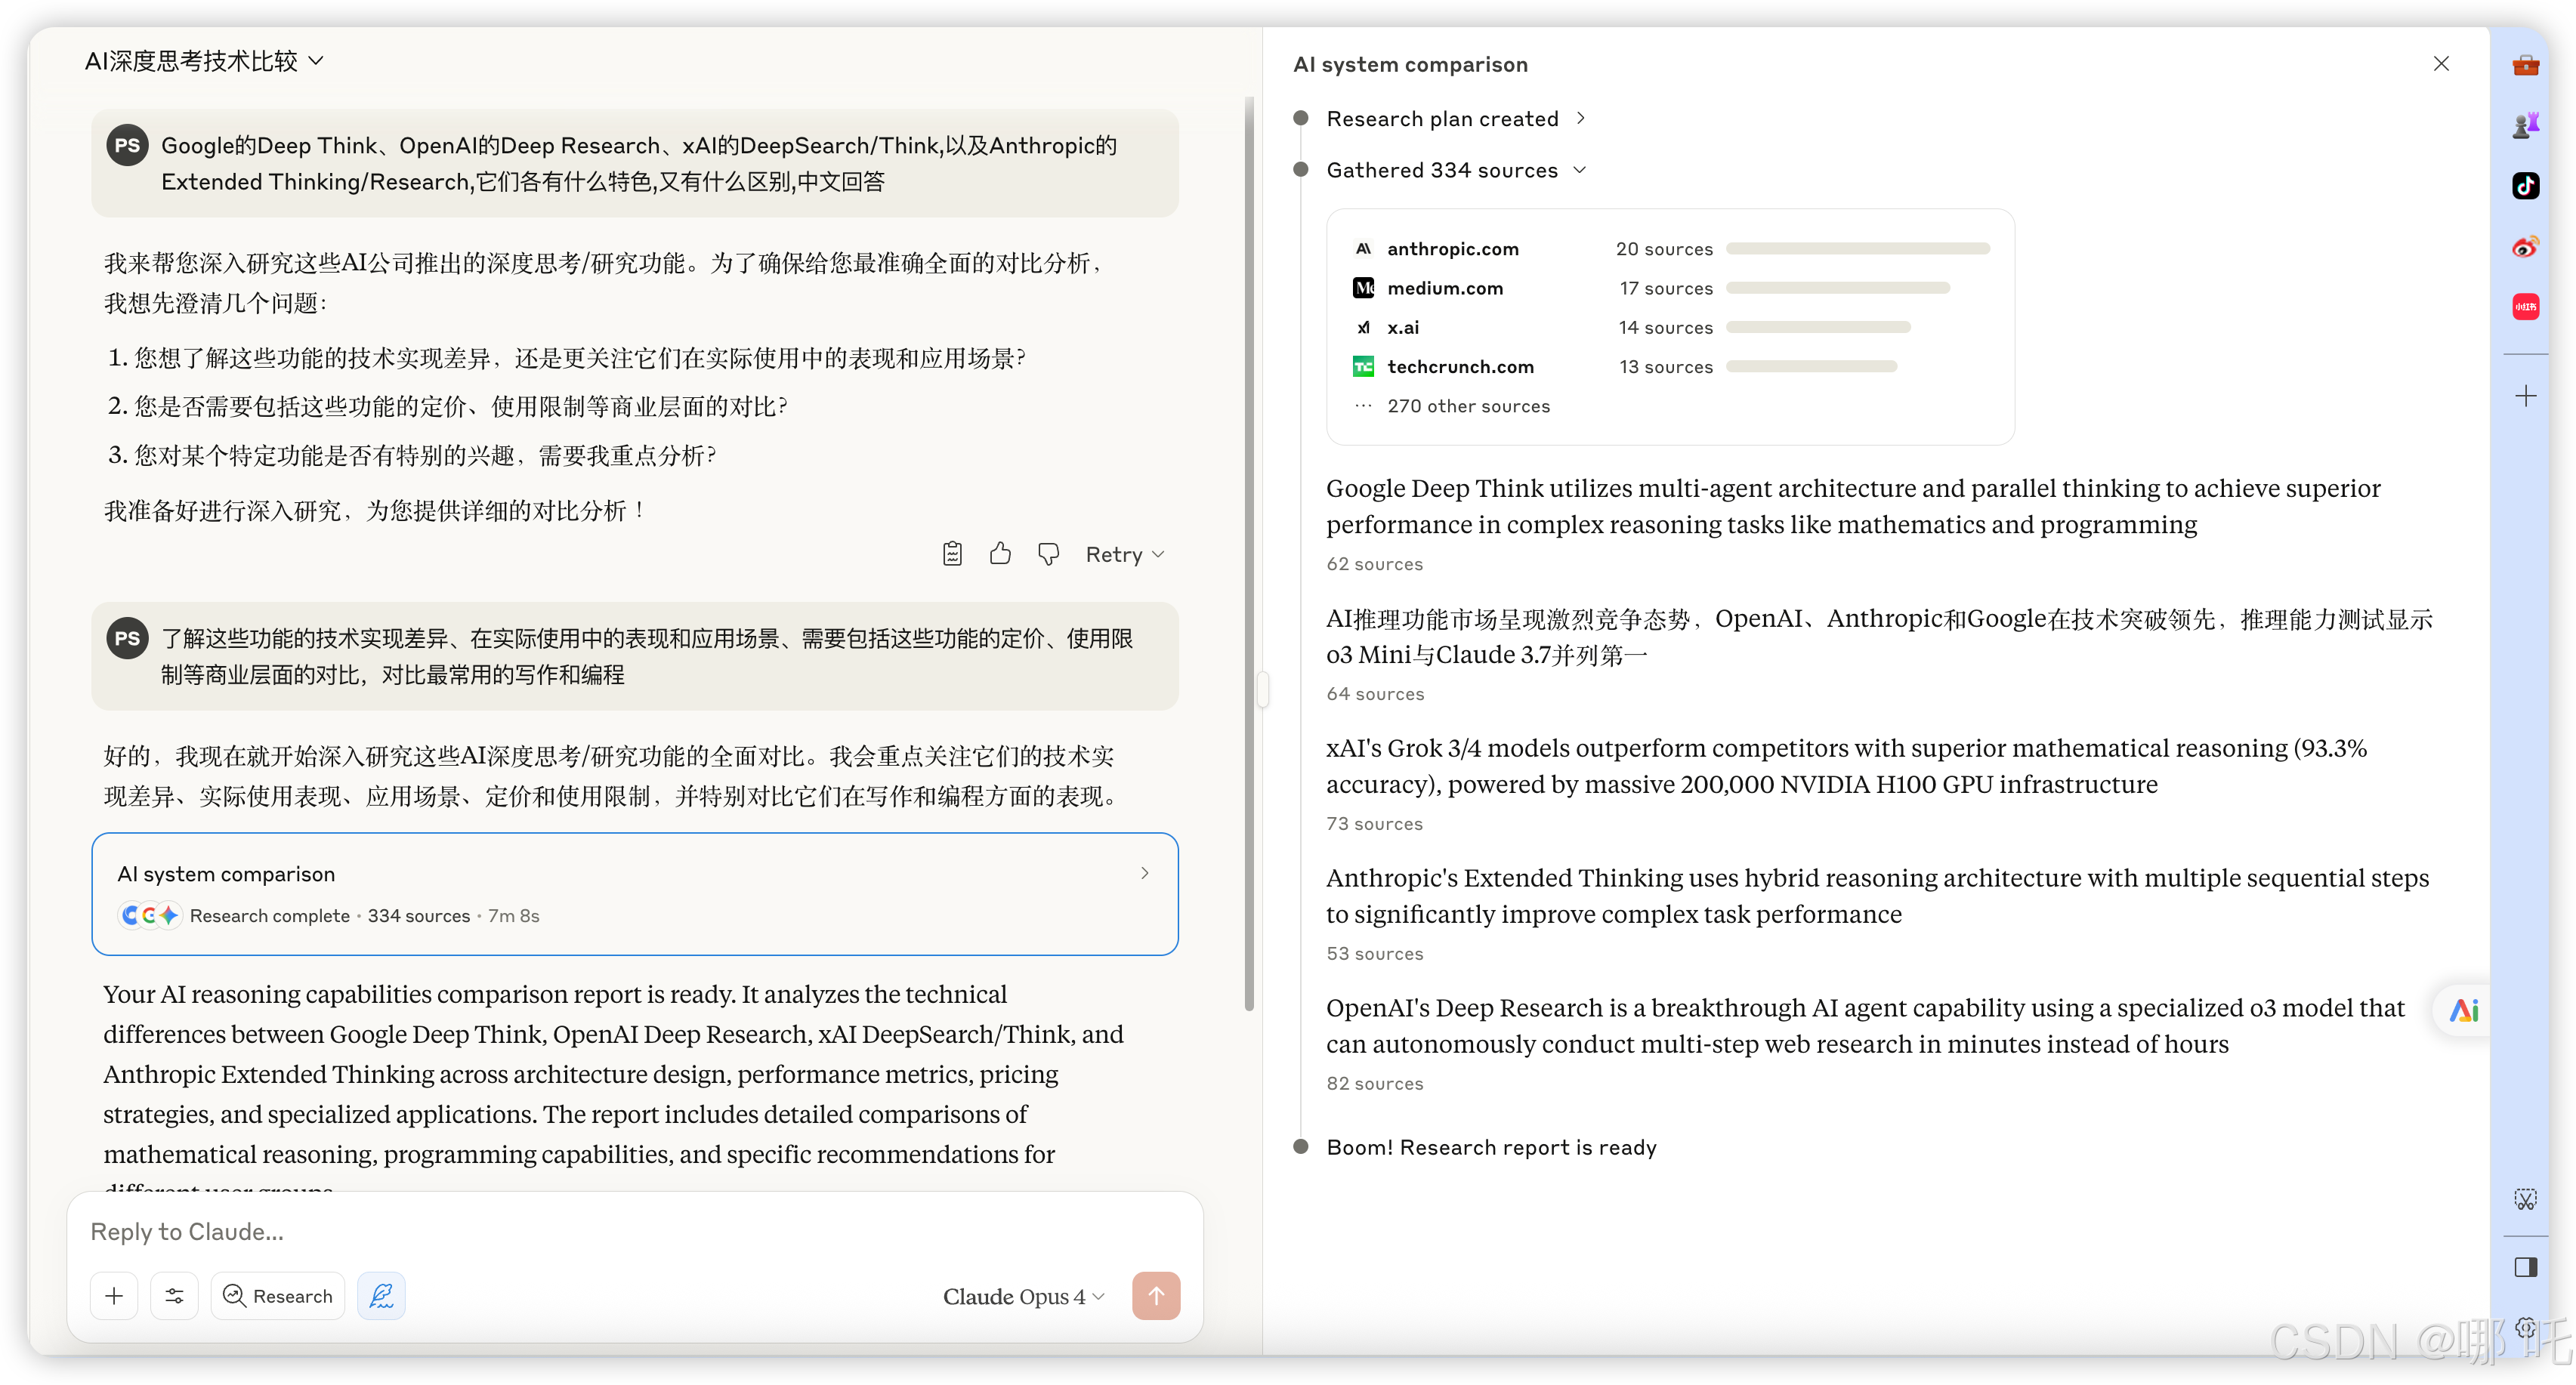Copy the first Claude response

(x=952, y=554)
